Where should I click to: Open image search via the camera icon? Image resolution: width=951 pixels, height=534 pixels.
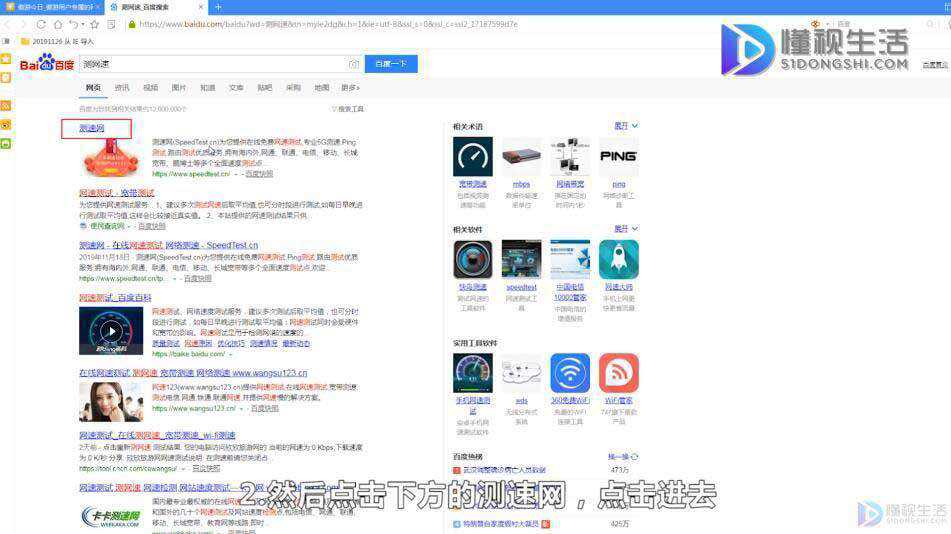tap(354, 64)
